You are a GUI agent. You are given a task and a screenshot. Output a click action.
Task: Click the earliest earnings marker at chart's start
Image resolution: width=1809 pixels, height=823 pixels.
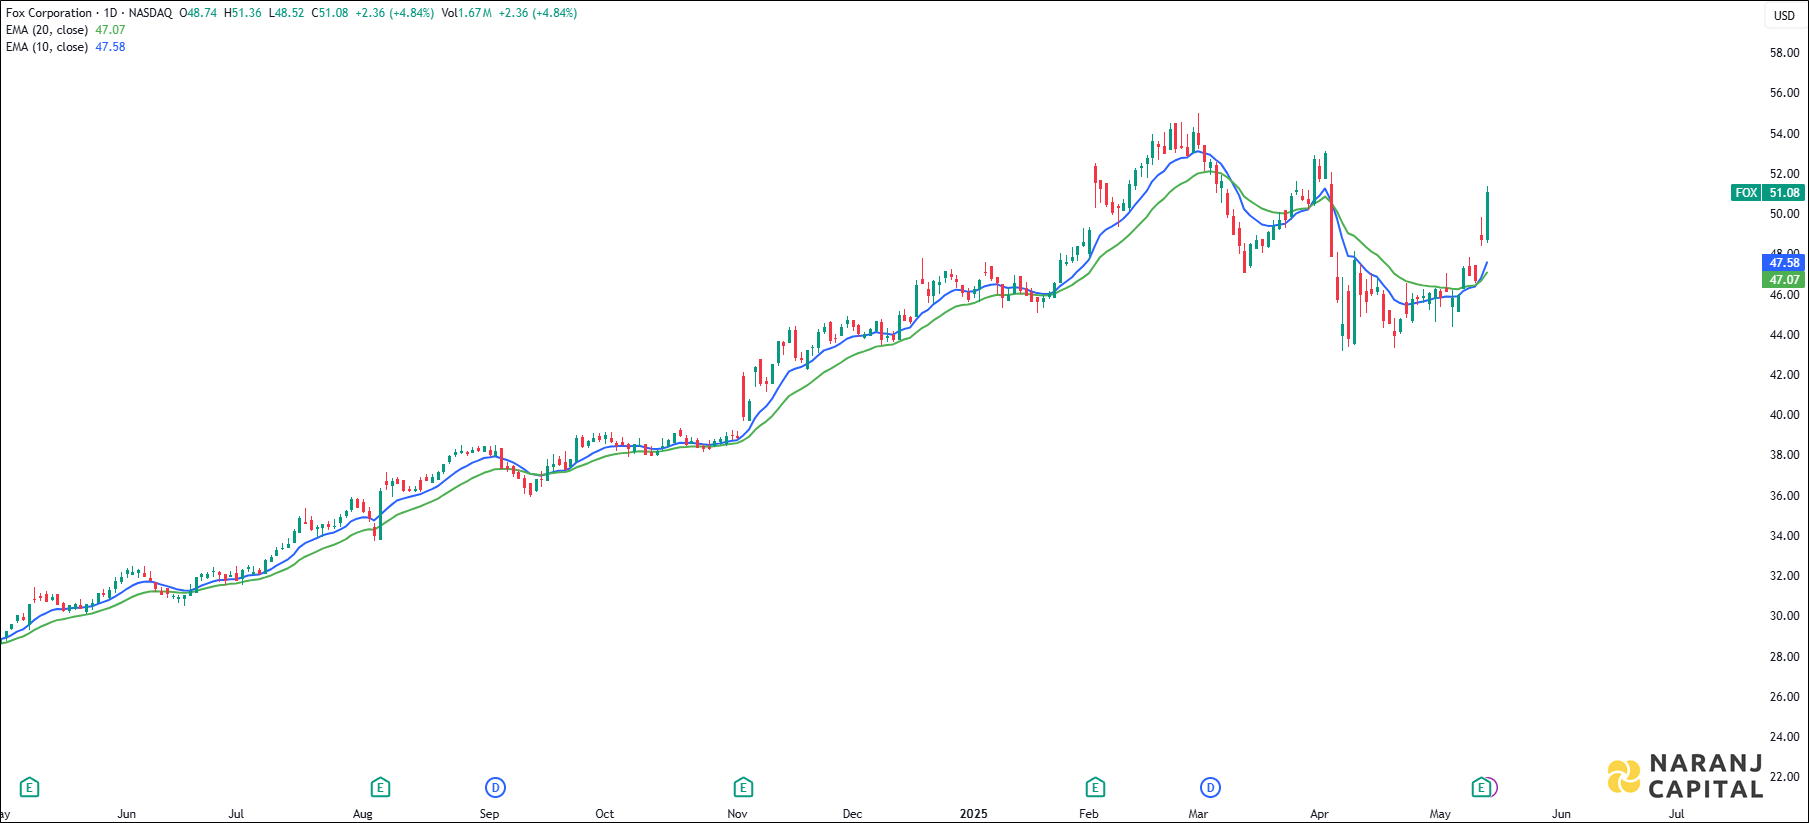[29, 788]
